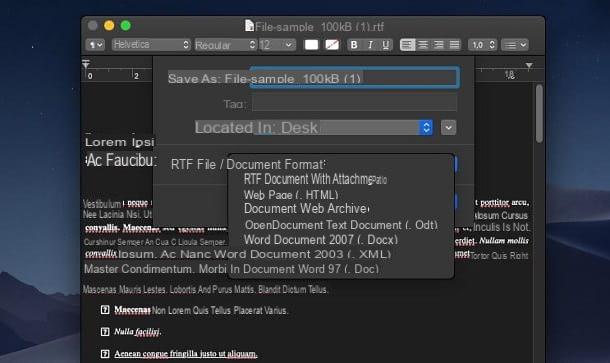
Task: Select Word Document 2003 (.XML) format
Action: click(x=302, y=254)
